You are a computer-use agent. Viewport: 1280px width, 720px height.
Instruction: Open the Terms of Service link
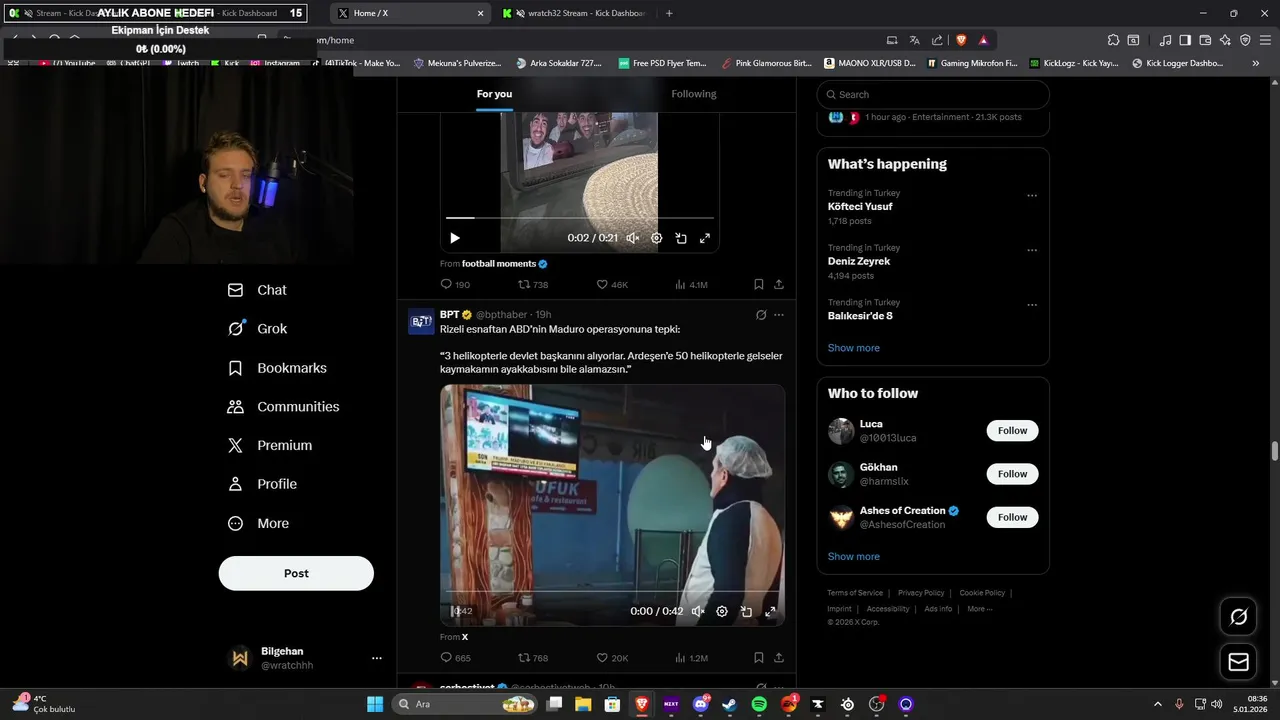855,593
